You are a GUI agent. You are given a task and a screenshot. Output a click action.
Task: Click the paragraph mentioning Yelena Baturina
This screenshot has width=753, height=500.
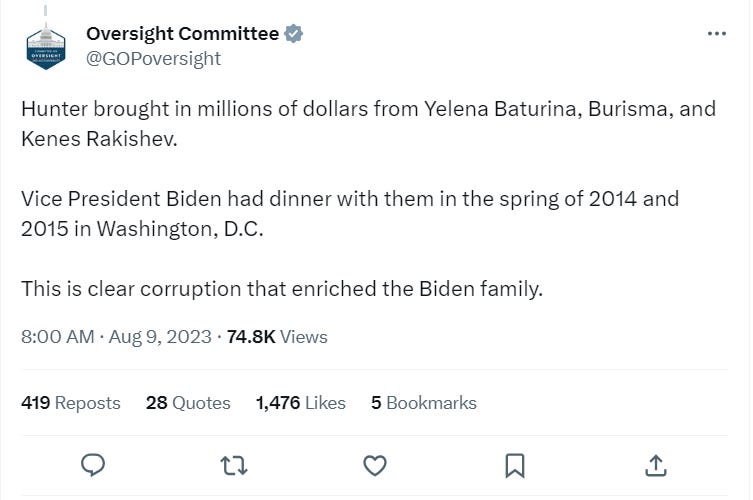(x=368, y=123)
